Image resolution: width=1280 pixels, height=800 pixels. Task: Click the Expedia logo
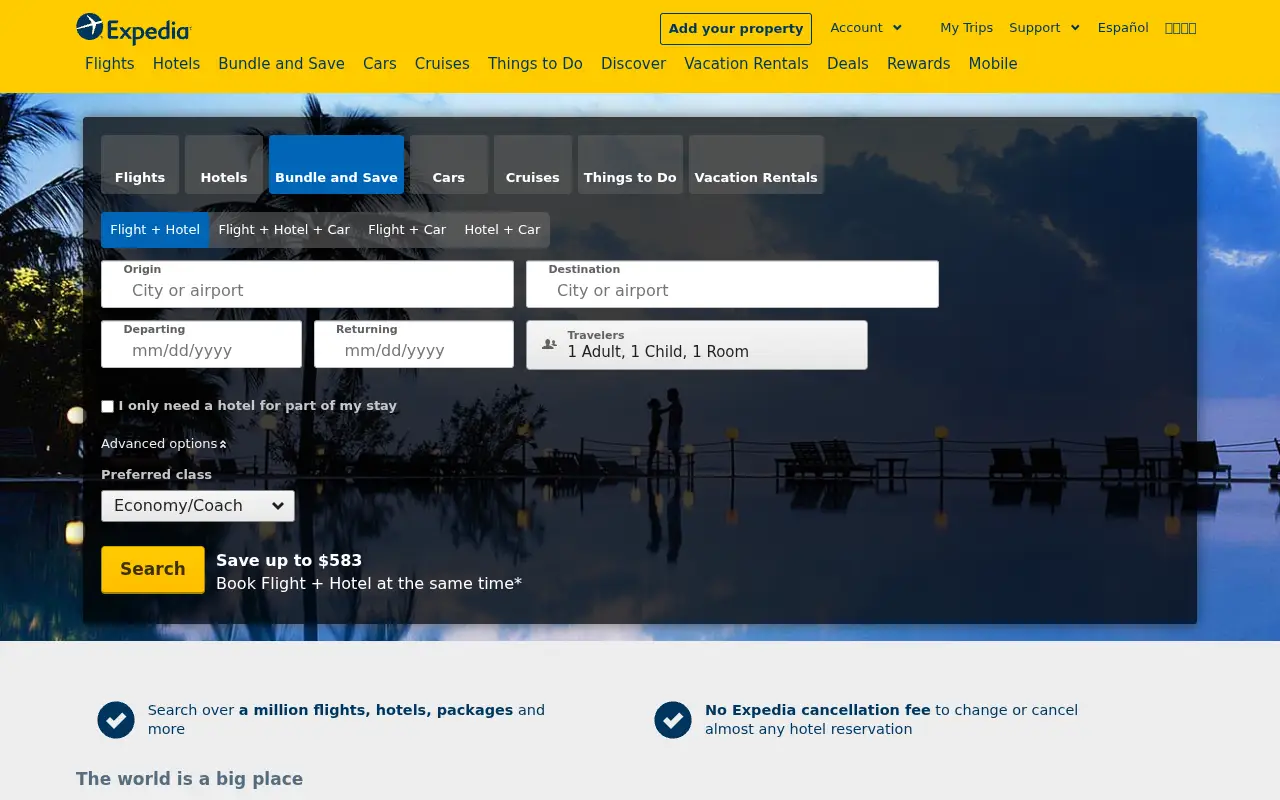click(134, 29)
